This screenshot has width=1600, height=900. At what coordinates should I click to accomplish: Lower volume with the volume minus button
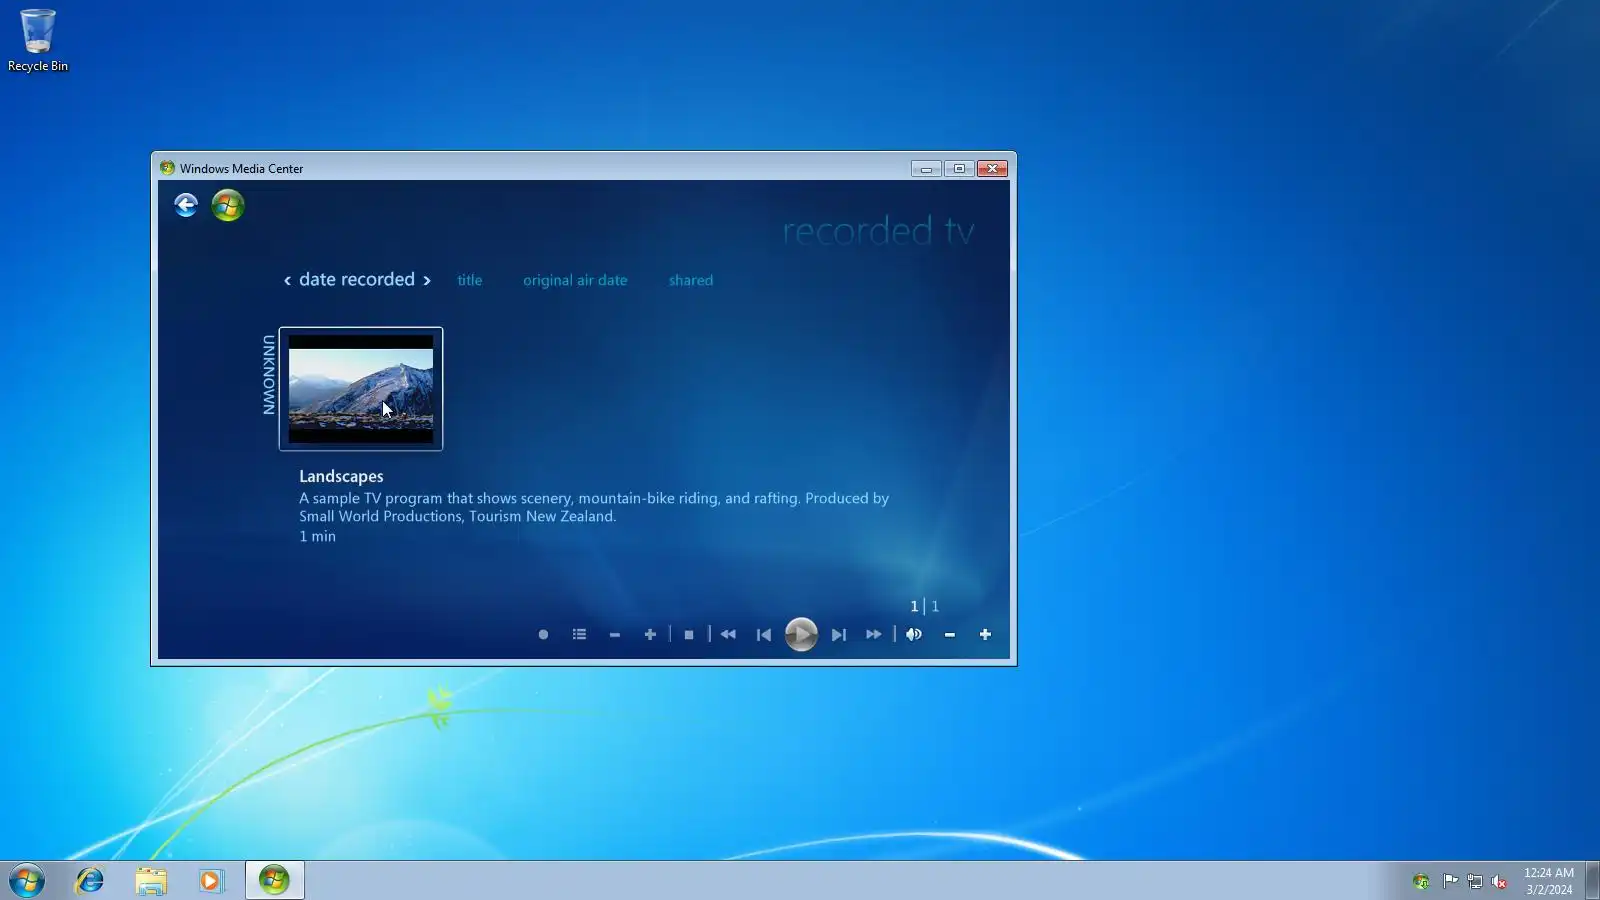click(950, 635)
